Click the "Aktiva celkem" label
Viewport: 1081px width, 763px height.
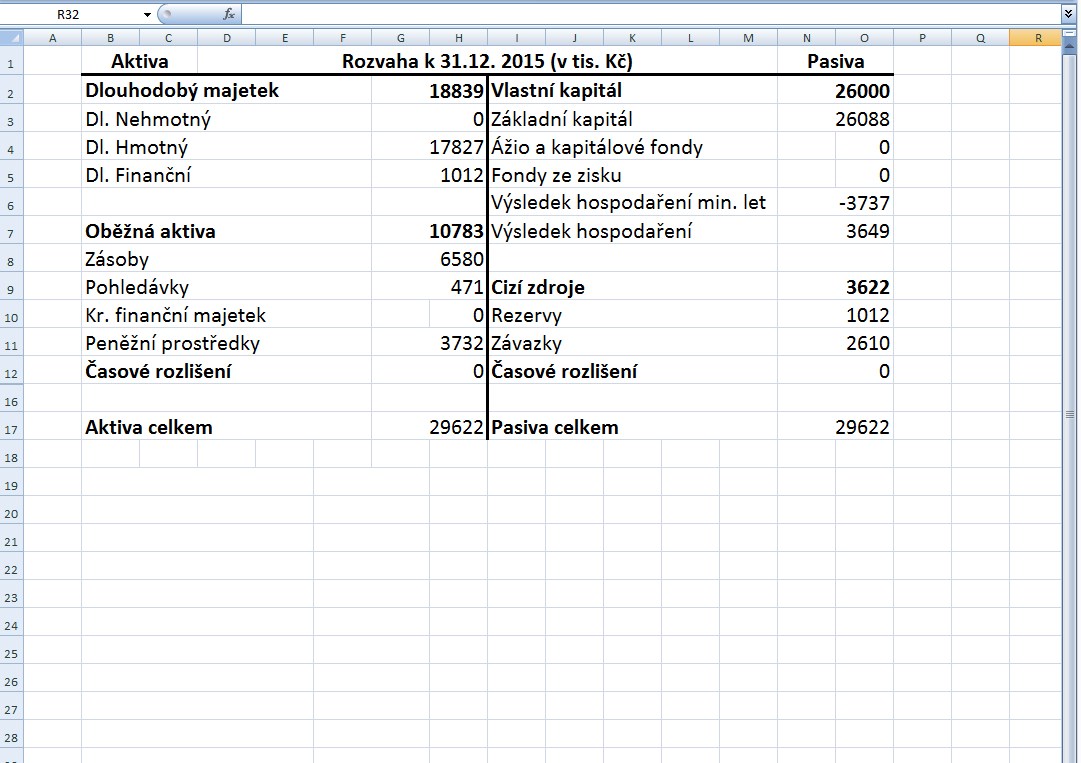click(149, 427)
